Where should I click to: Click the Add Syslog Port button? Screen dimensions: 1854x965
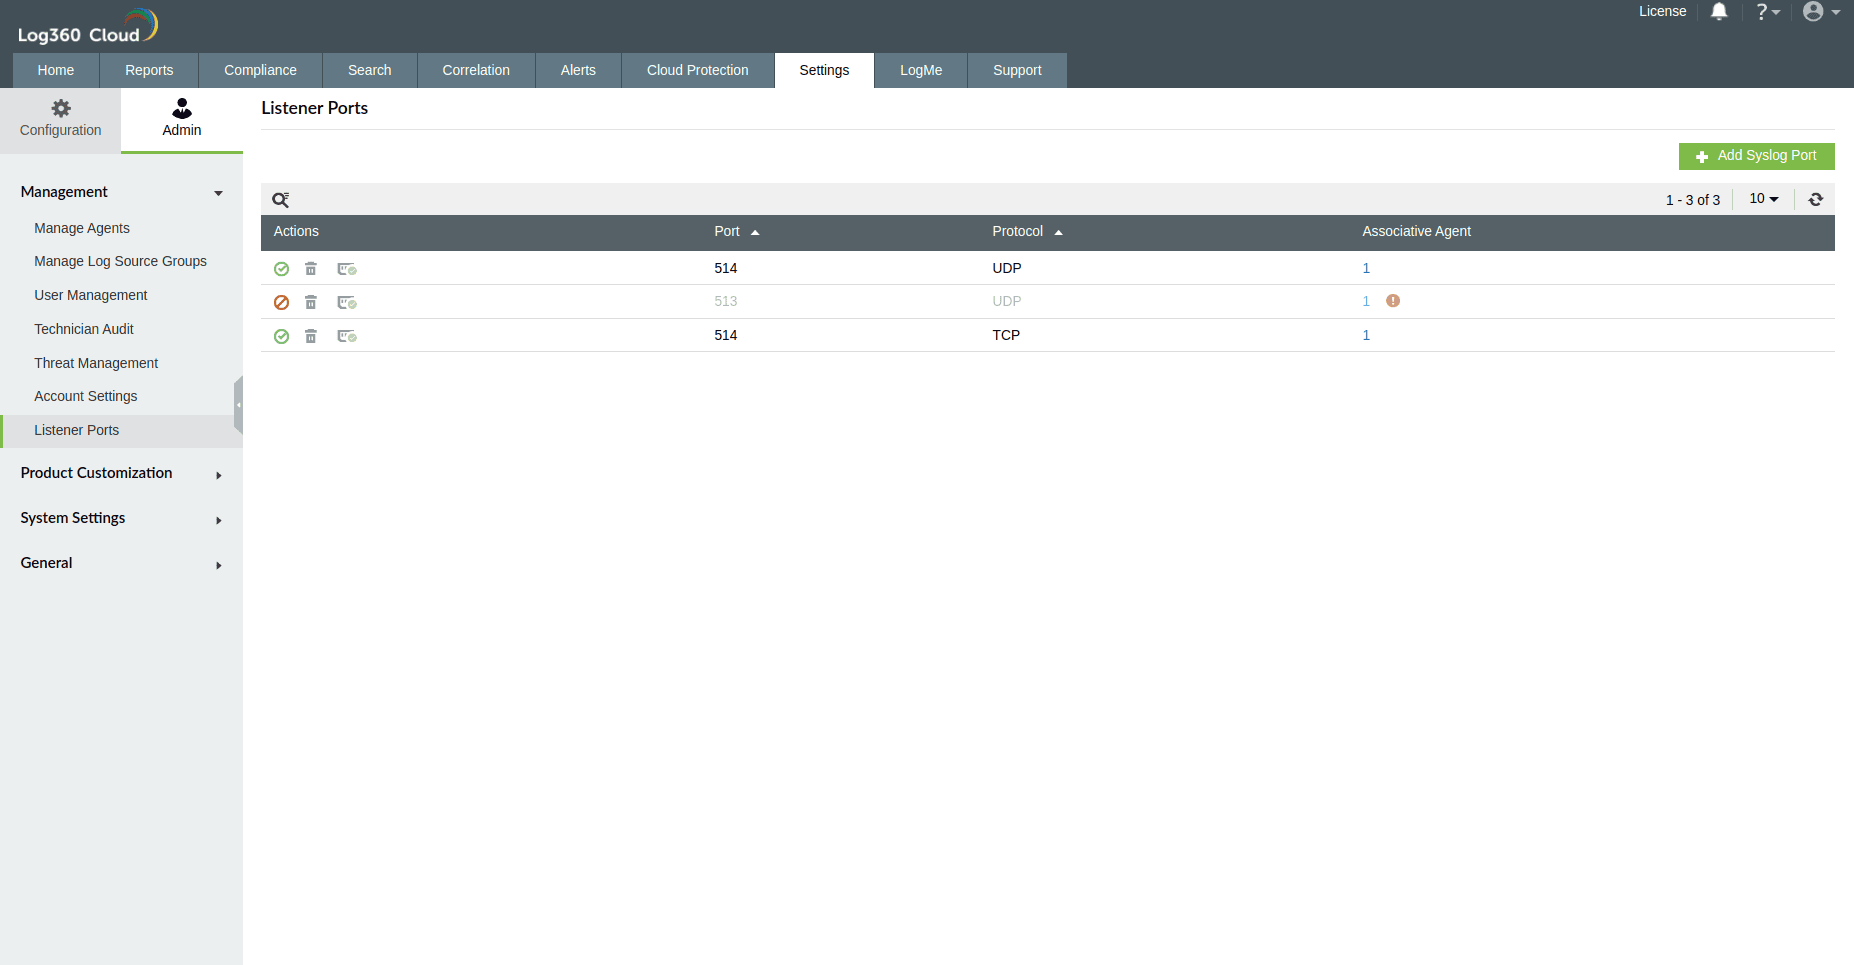pos(1756,156)
